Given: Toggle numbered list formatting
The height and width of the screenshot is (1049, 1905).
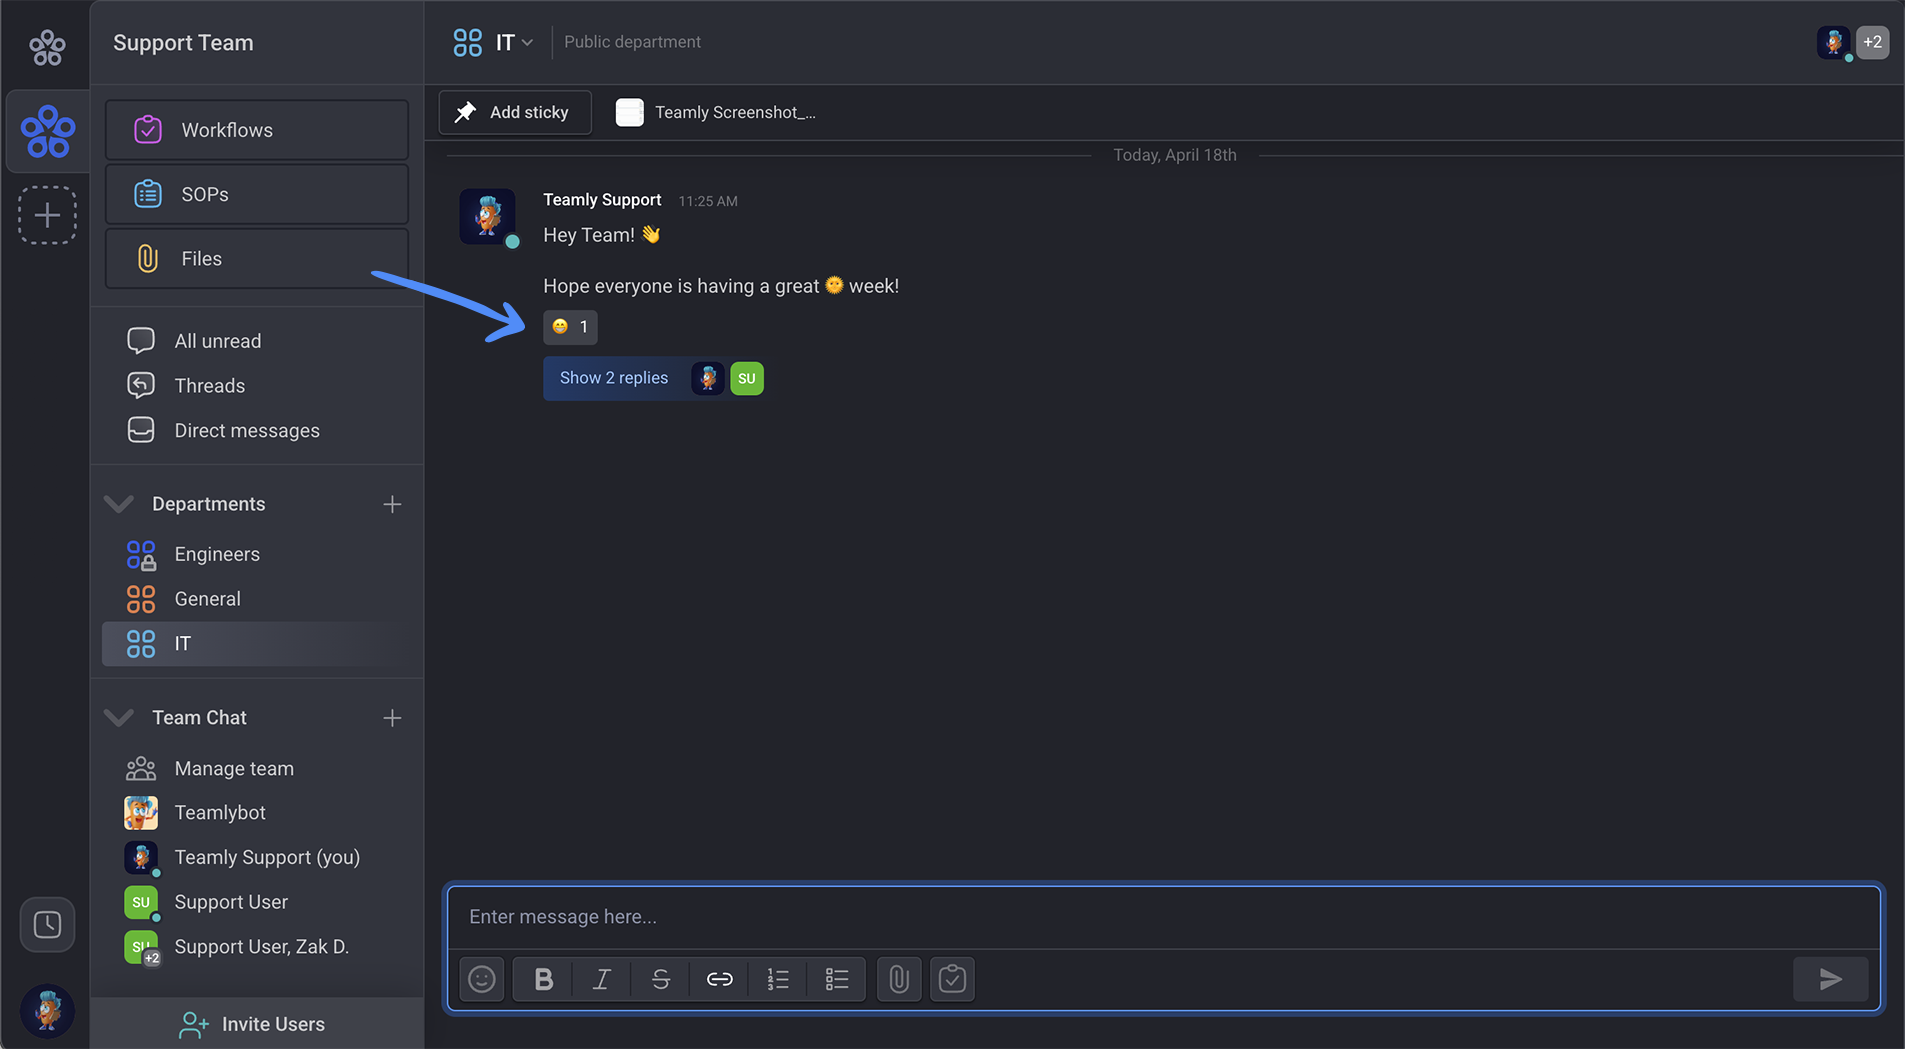Looking at the screenshot, I should (778, 979).
